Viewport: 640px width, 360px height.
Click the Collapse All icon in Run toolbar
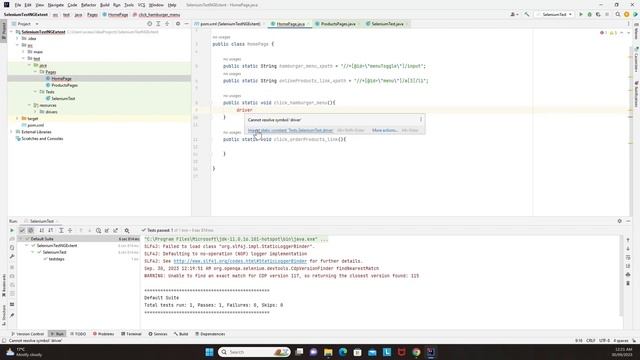coord(70,231)
